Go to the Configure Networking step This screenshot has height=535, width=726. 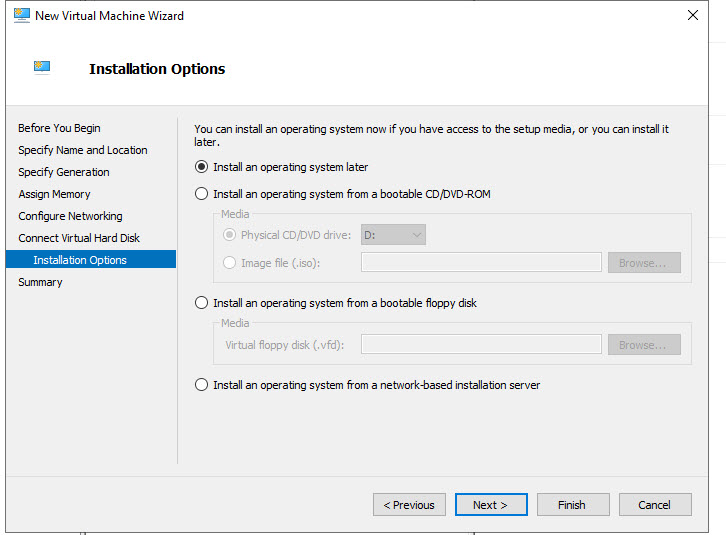pyautogui.click(x=70, y=216)
